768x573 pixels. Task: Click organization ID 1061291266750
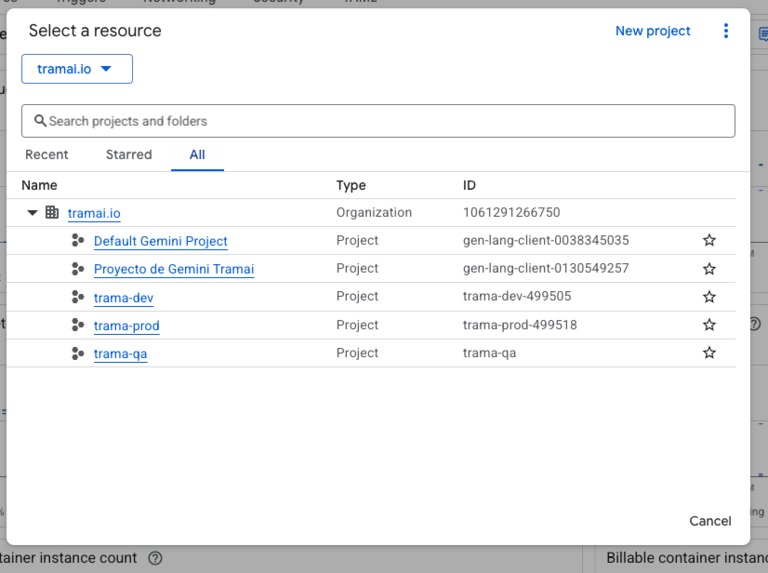point(511,213)
